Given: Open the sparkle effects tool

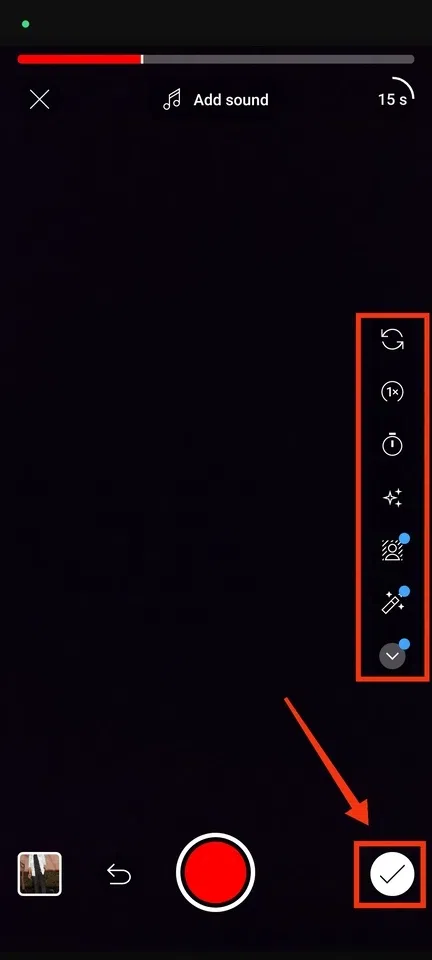Looking at the screenshot, I should coord(392,498).
